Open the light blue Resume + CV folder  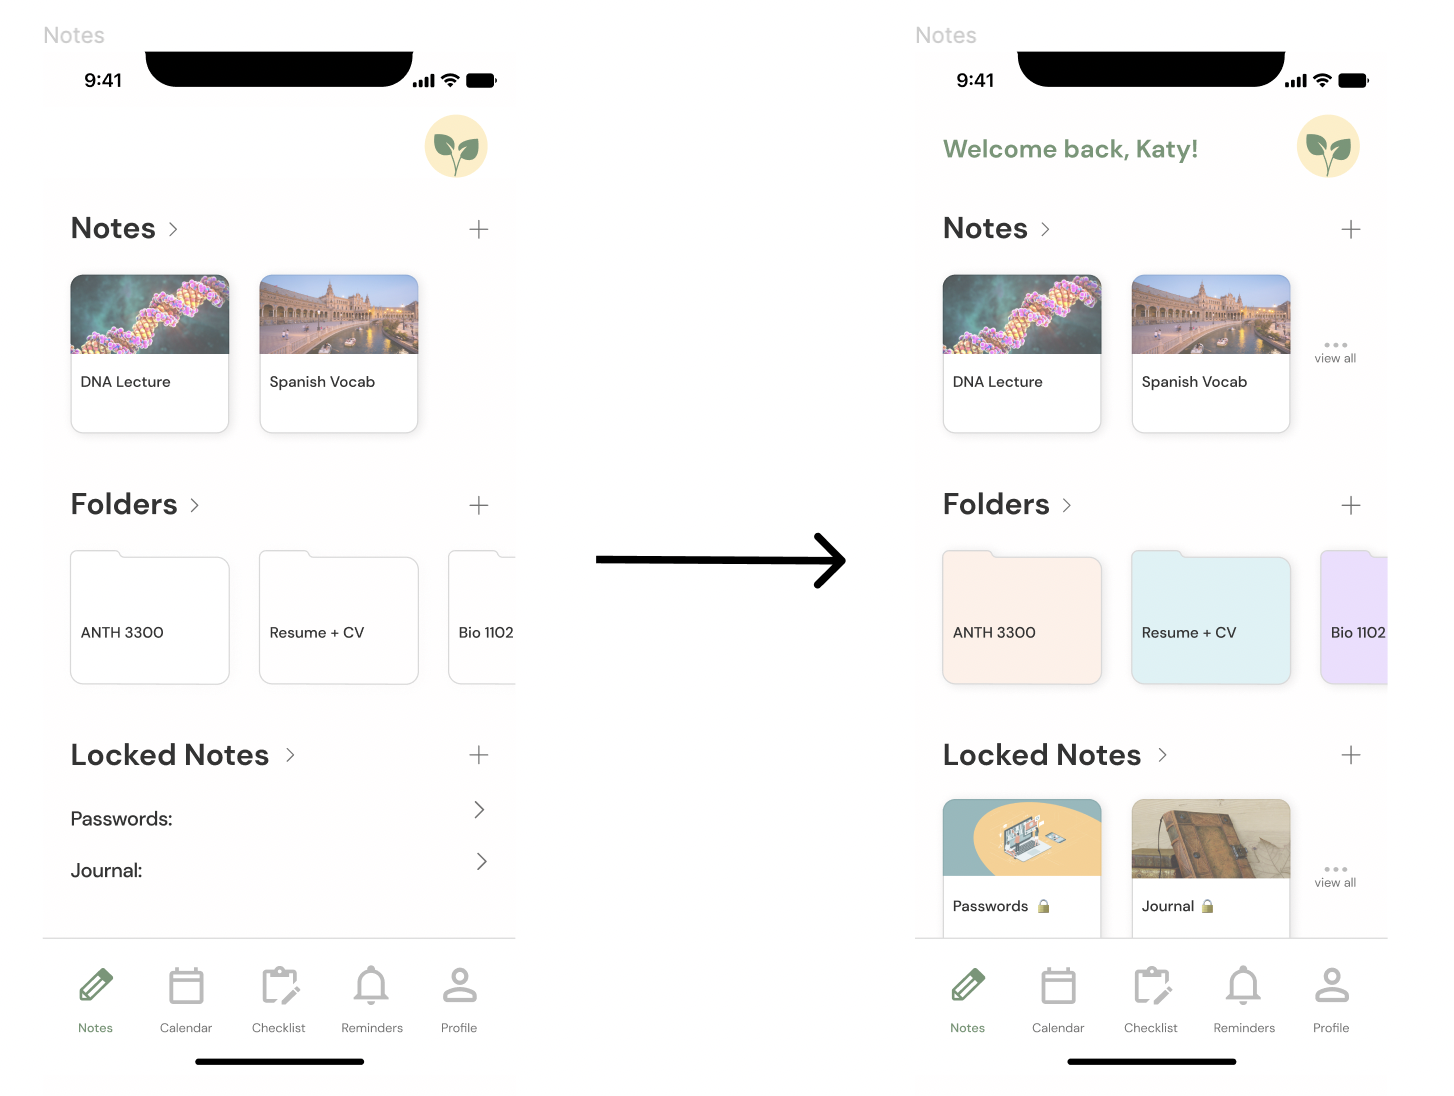click(1211, 618)
